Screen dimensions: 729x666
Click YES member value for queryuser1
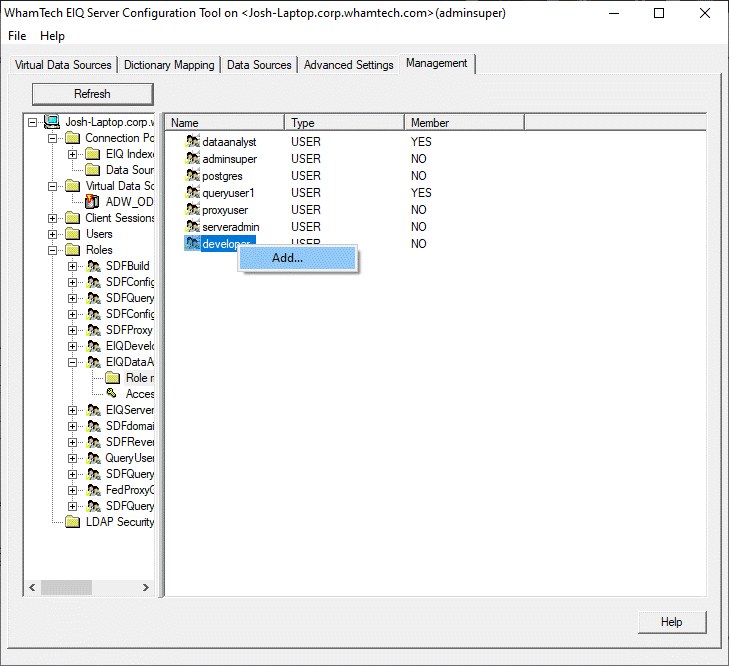421,193
